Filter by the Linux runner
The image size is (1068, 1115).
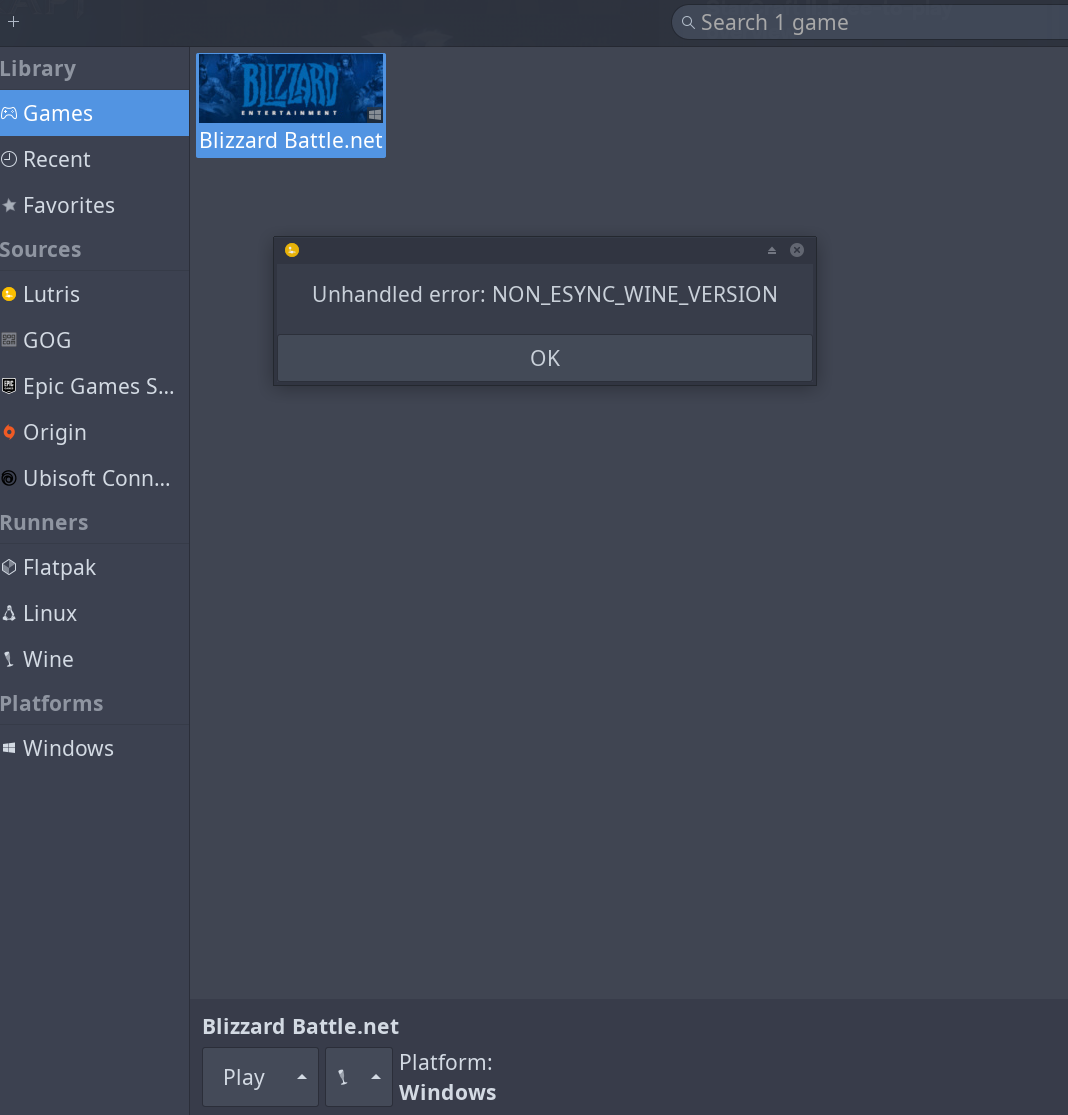point(95,613)
